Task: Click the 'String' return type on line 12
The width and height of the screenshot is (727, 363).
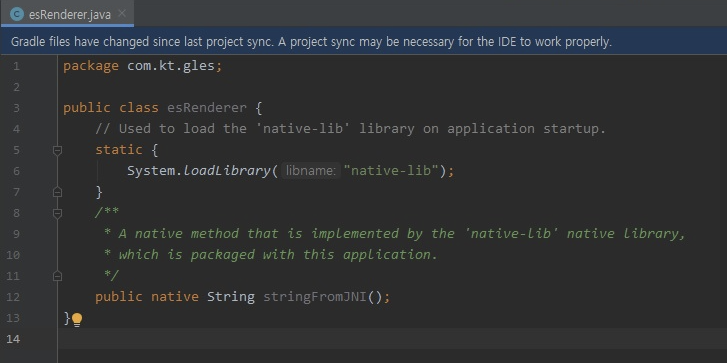Action: point(231,297)
